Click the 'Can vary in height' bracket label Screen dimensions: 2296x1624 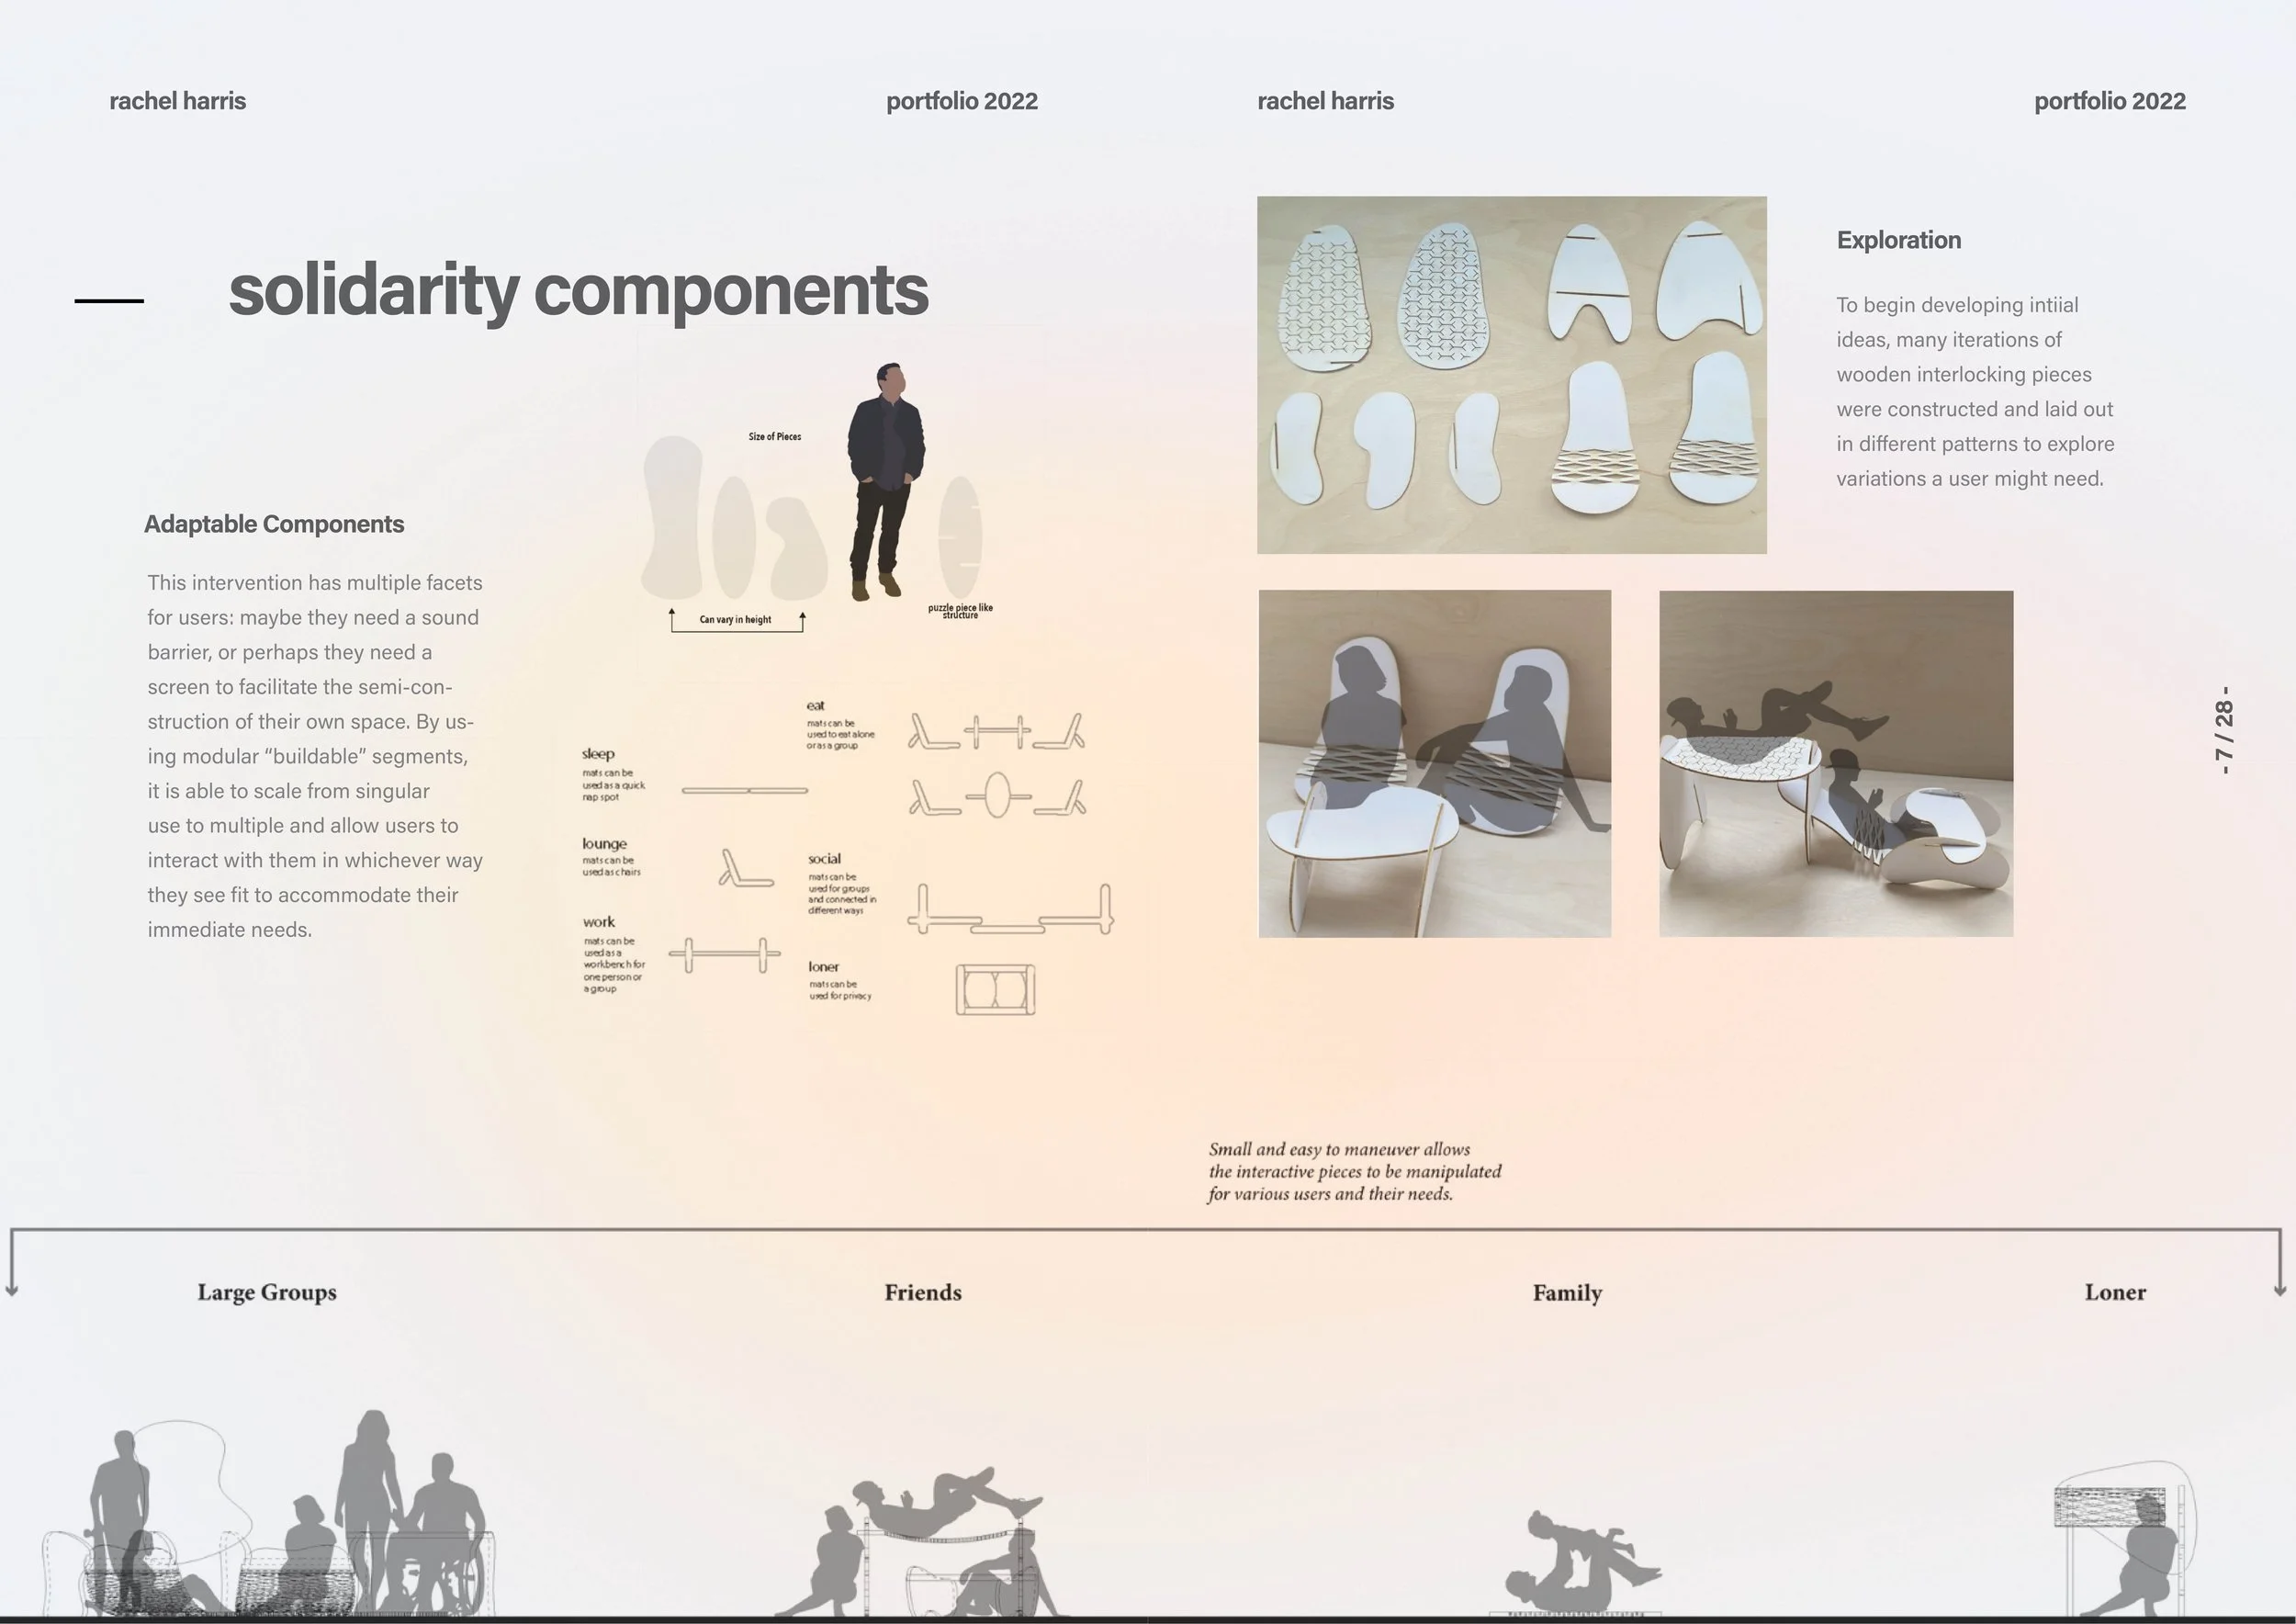(x=735, y=620)
